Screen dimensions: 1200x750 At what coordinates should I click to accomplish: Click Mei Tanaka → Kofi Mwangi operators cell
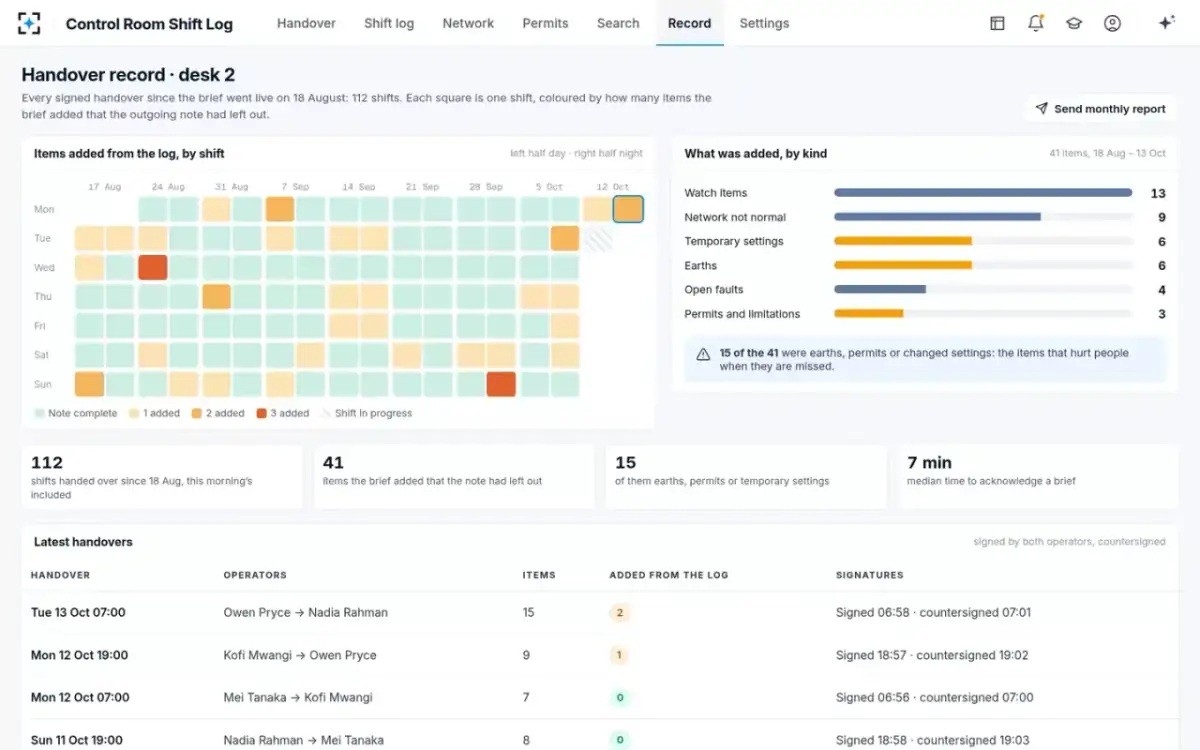300,697
